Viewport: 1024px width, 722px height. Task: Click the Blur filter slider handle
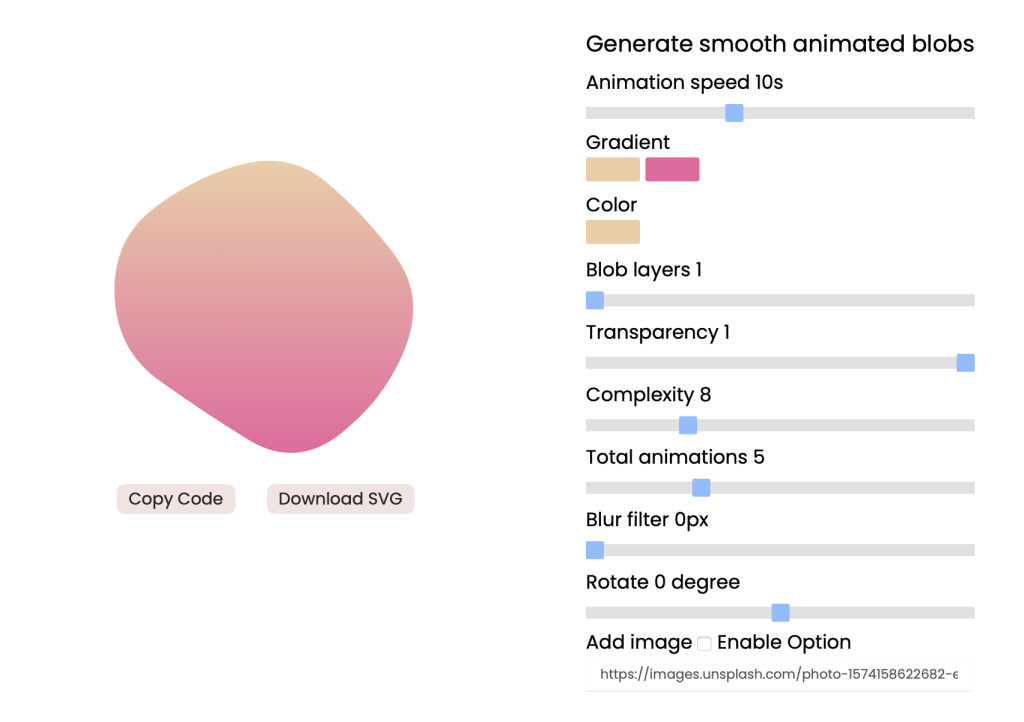[x=595, y=550]
